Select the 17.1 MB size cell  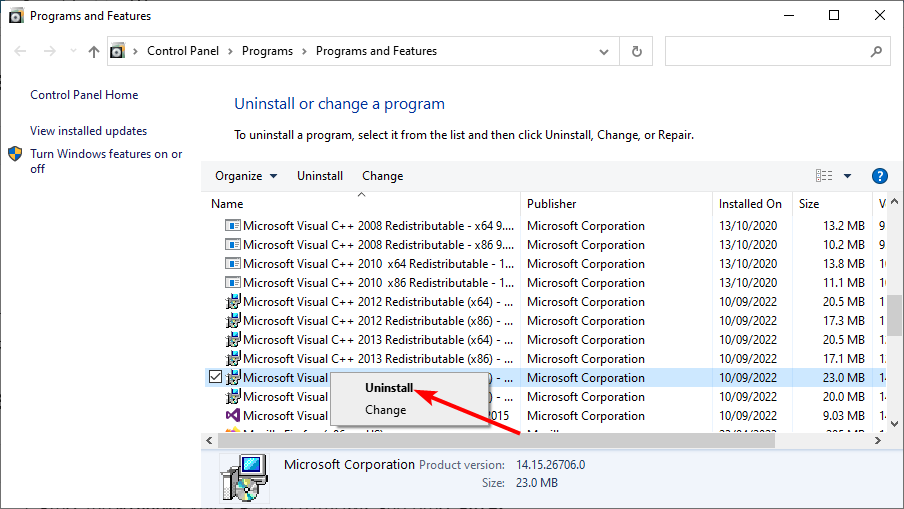point(843,359)
